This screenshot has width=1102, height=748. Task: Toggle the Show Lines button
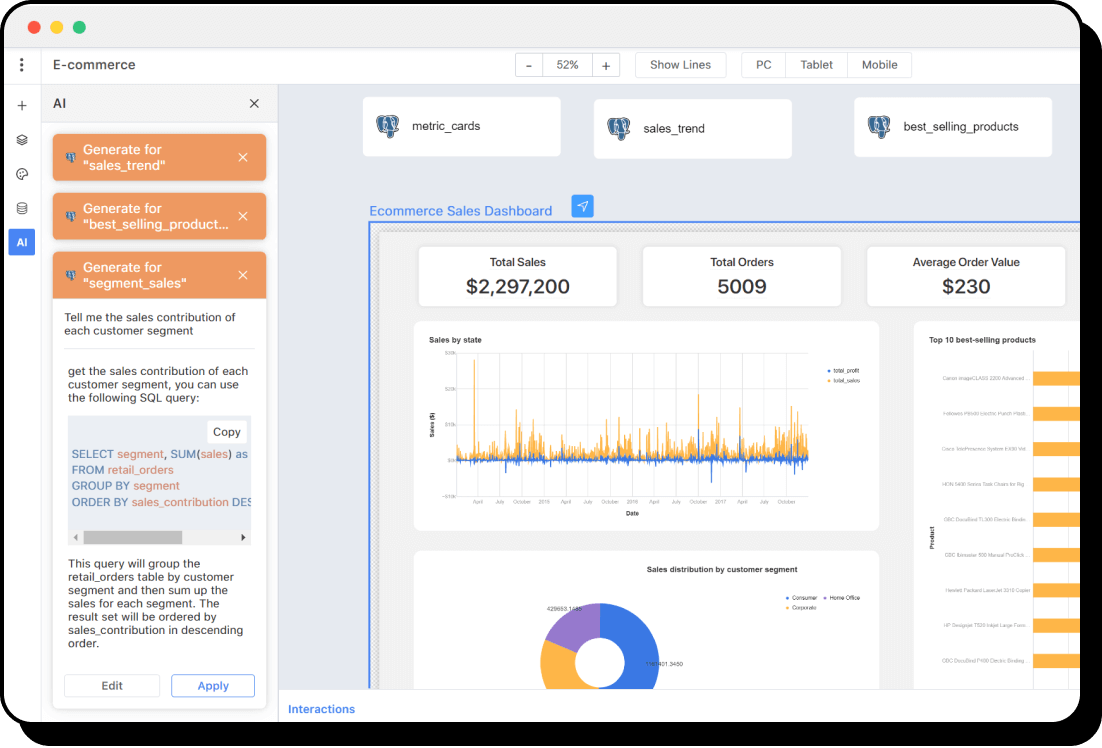click(680, 65)
